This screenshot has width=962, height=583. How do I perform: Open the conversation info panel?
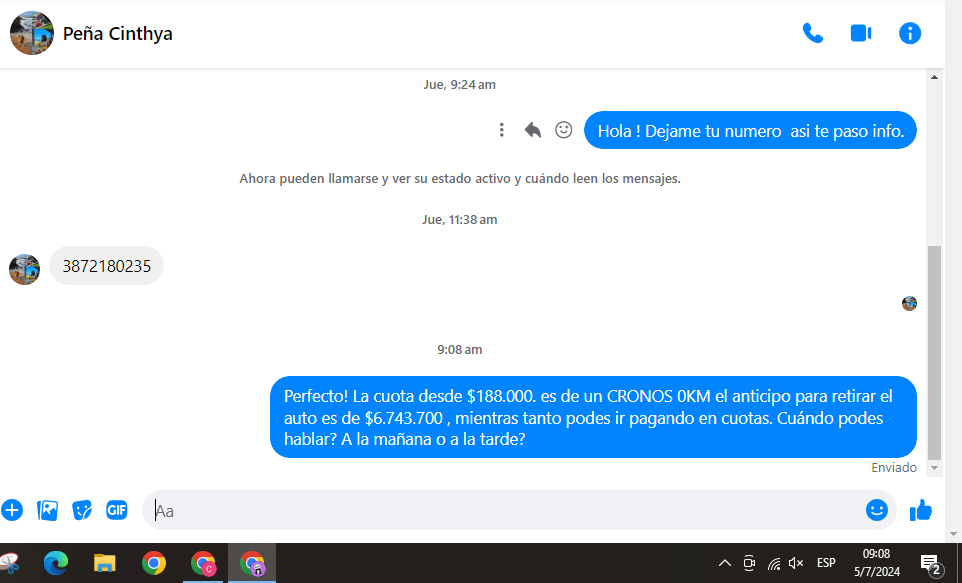[910, 33]
